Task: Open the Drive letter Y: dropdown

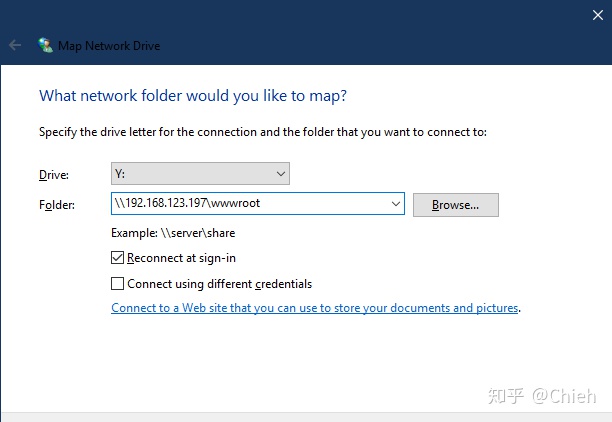Action: [x=200, y=174]
